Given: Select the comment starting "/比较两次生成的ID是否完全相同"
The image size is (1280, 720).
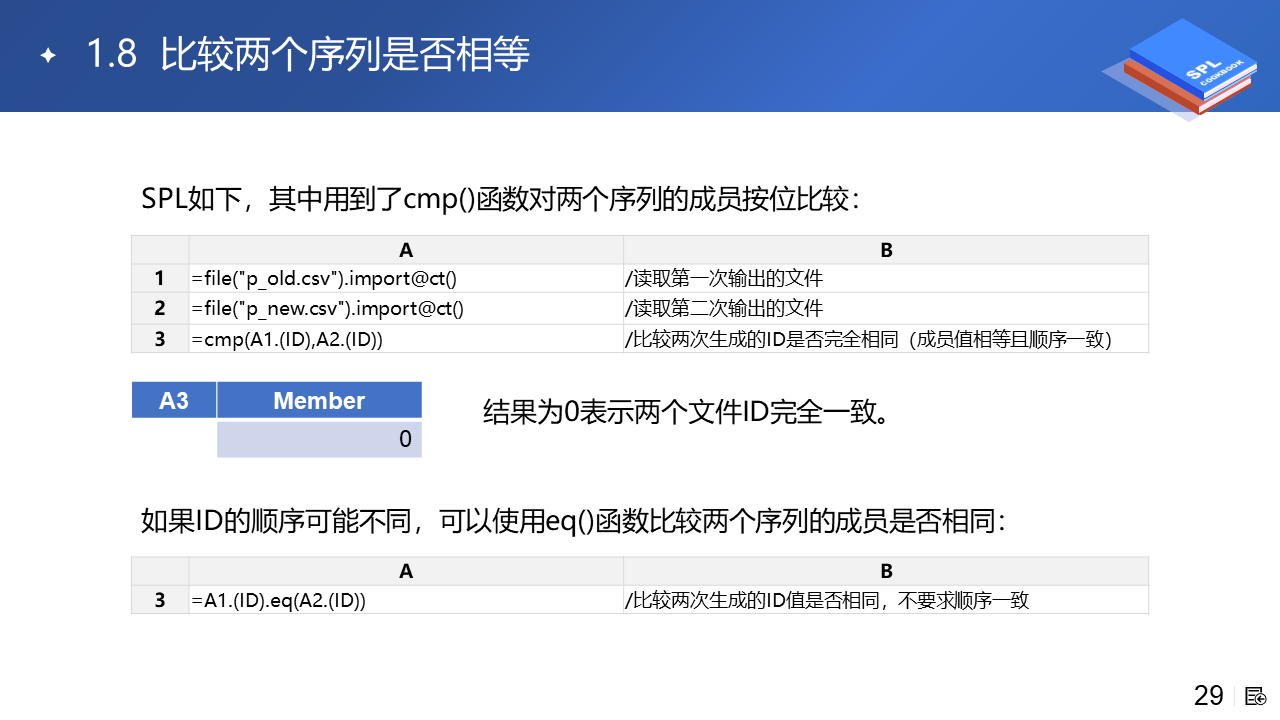Looking at the screenshot, I should pyautogui.click(x=869, y=338).
